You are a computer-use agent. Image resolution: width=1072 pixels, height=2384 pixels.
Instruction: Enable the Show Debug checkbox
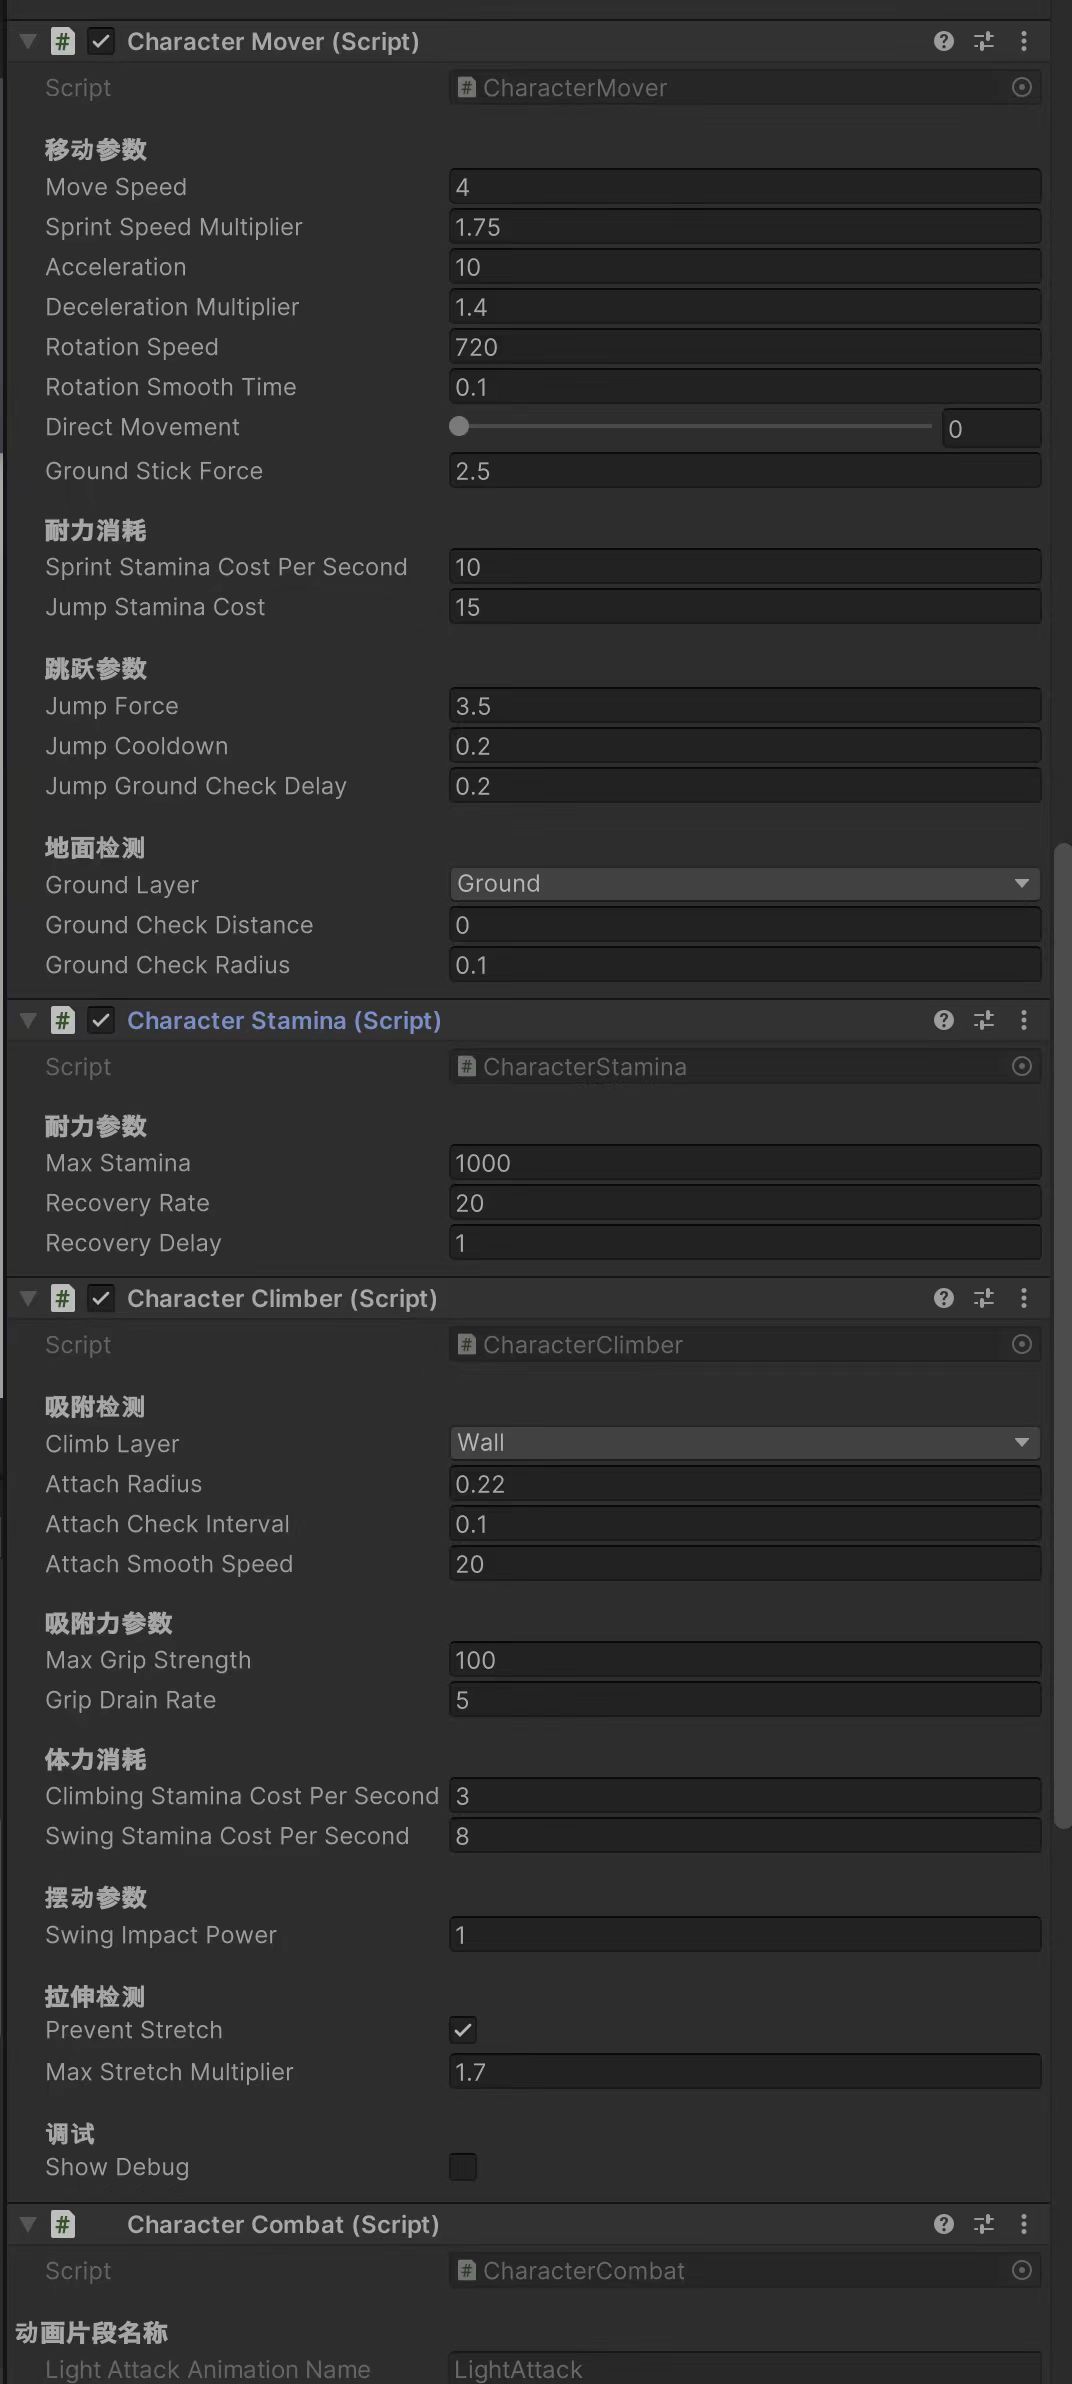pos(463,2167)
